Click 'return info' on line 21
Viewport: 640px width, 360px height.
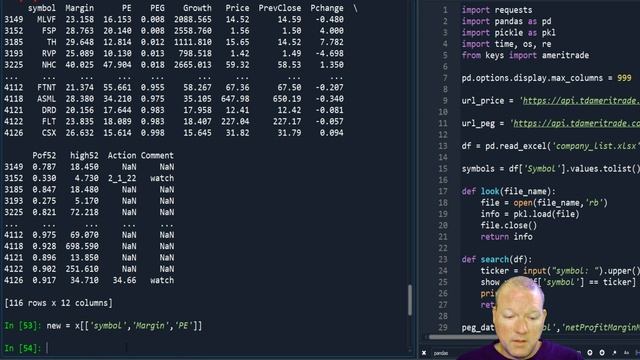coord(506,237)
